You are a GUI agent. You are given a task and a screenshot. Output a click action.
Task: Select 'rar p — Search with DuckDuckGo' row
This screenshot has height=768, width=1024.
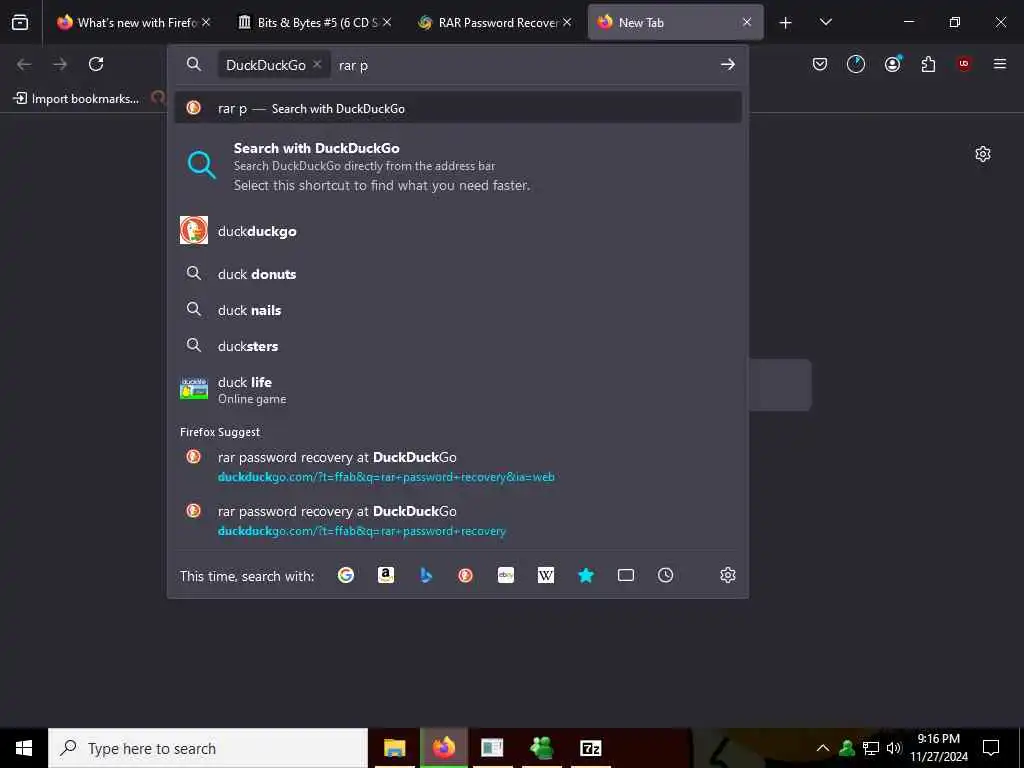(458, 108)
